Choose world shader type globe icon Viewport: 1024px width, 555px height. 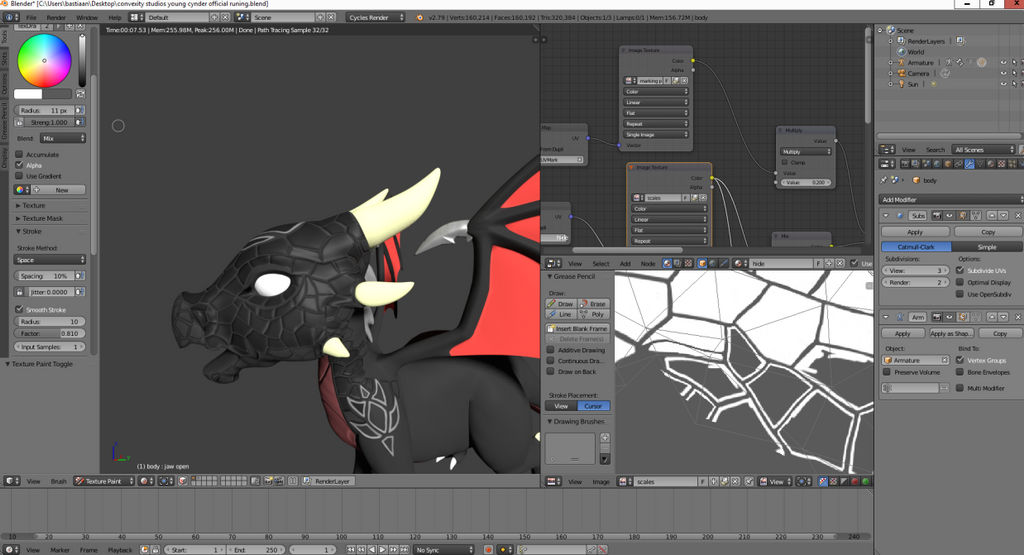[712, 263]
